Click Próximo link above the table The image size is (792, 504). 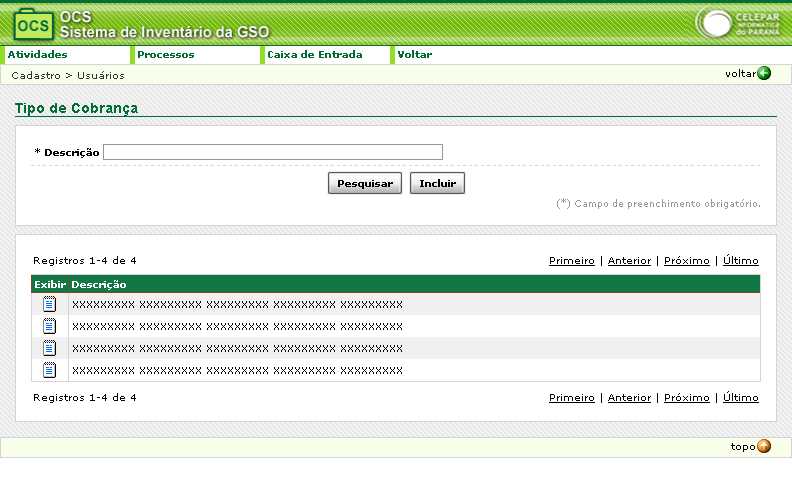686,261
